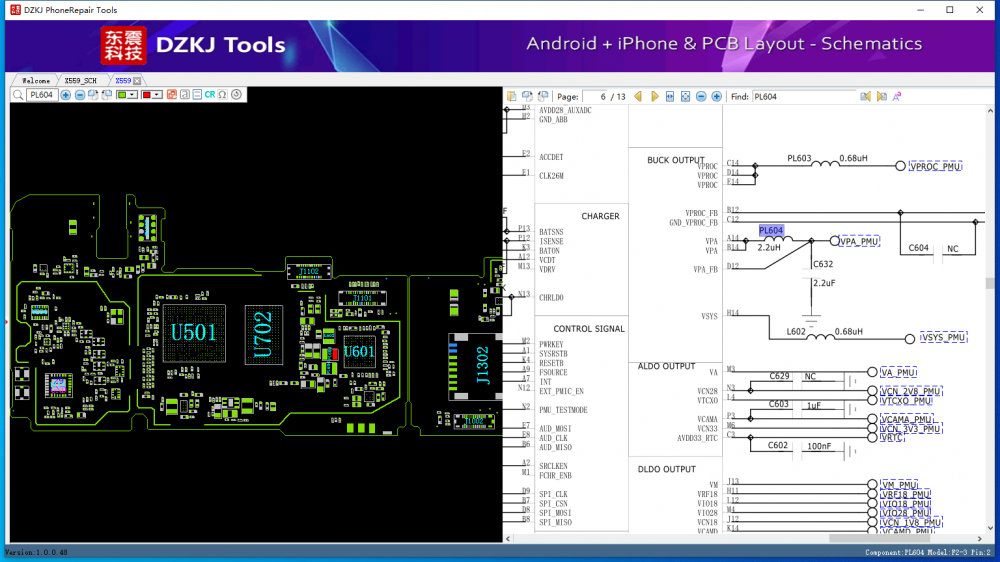Open the green color dropdown arrow

point(134,95)
